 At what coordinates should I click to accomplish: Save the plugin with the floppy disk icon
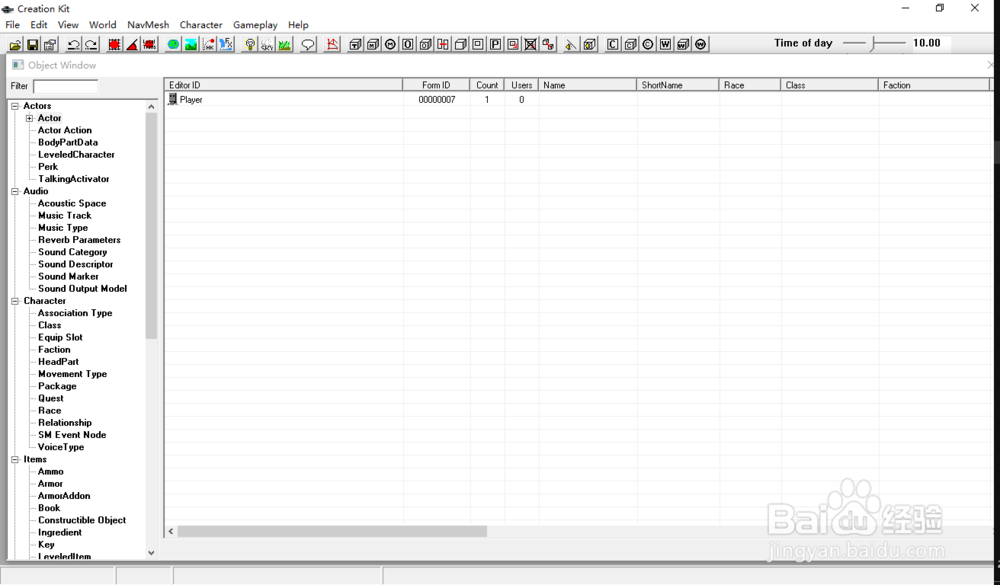pyautogui.click(x=32, y=44)
